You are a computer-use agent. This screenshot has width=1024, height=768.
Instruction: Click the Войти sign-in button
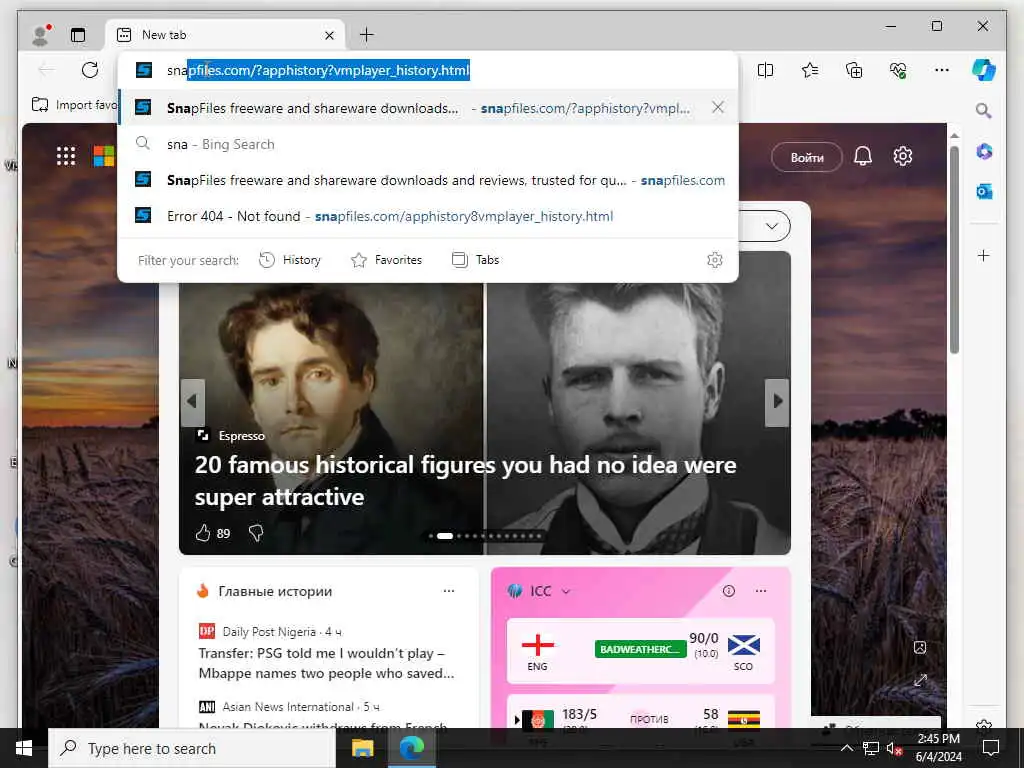click(807, 157)
